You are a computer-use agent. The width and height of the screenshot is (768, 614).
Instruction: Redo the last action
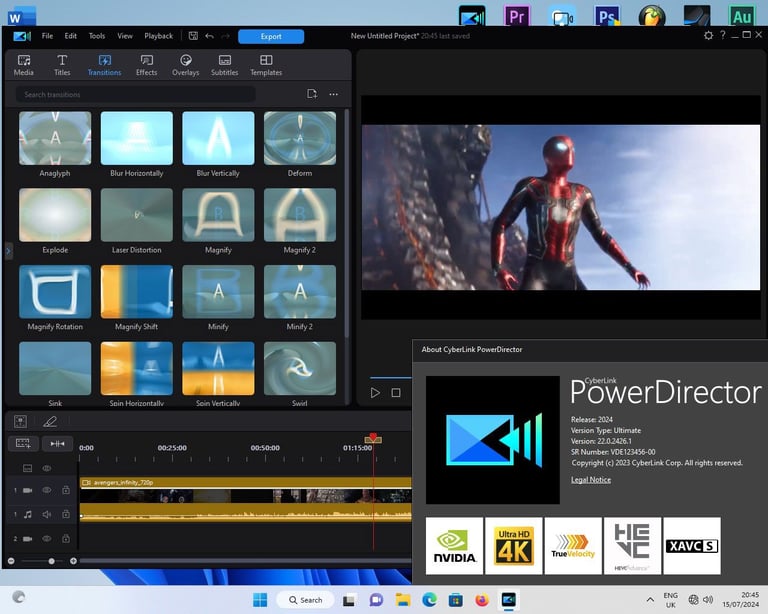[225, 36]
